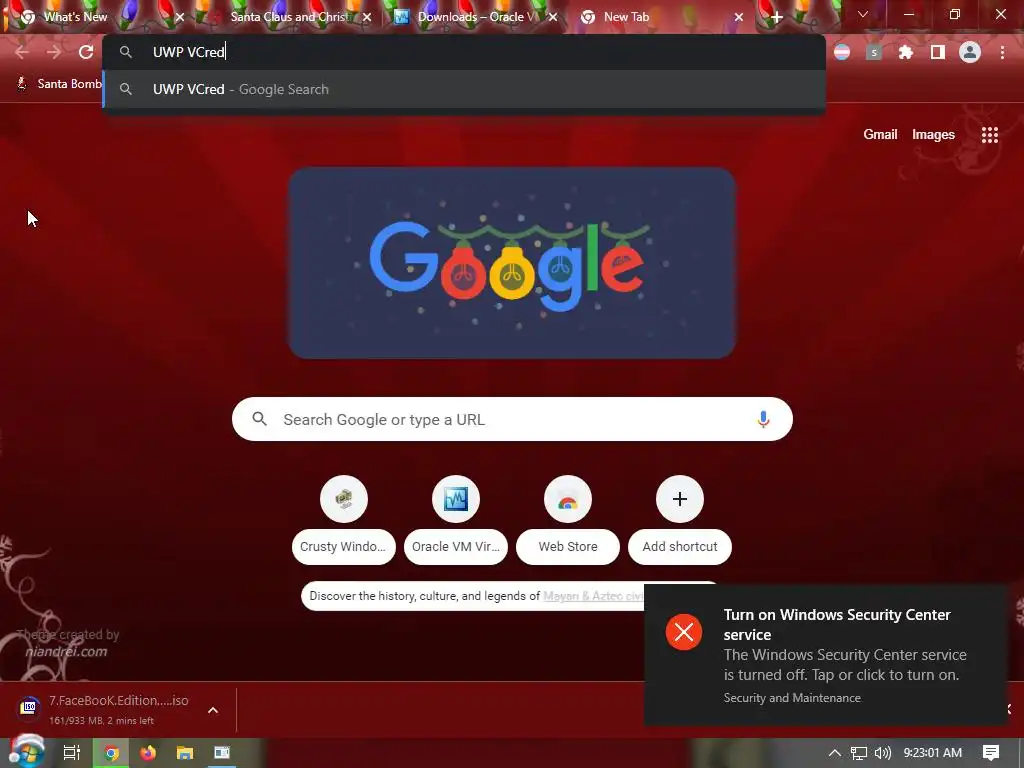Open Firefox from the taskbar

click(x=148, y=753)
